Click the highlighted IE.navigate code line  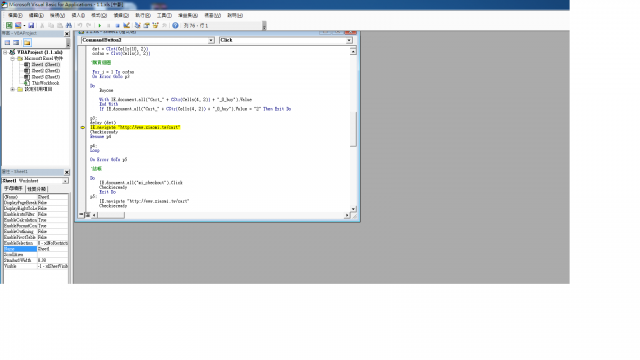[135, 127]
